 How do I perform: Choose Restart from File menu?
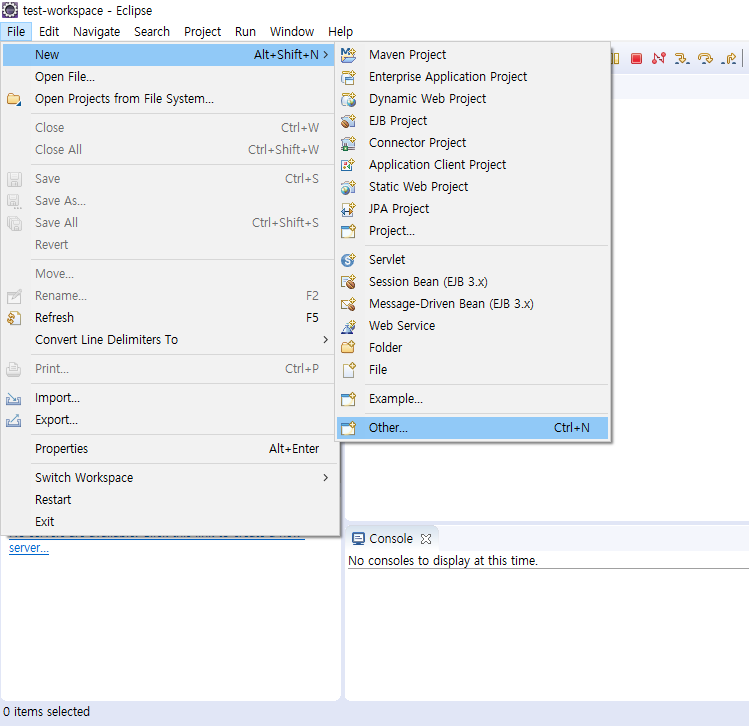coord(168,500)
